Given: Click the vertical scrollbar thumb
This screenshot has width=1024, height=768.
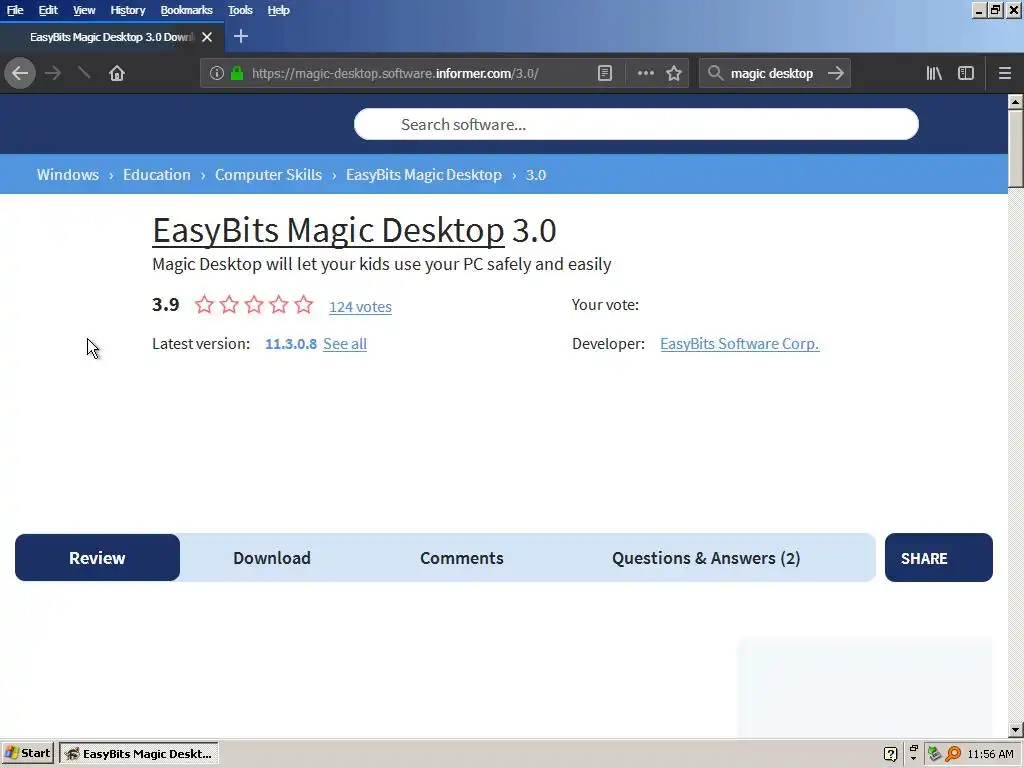Looking at the screenshot, I should 1016,149.
